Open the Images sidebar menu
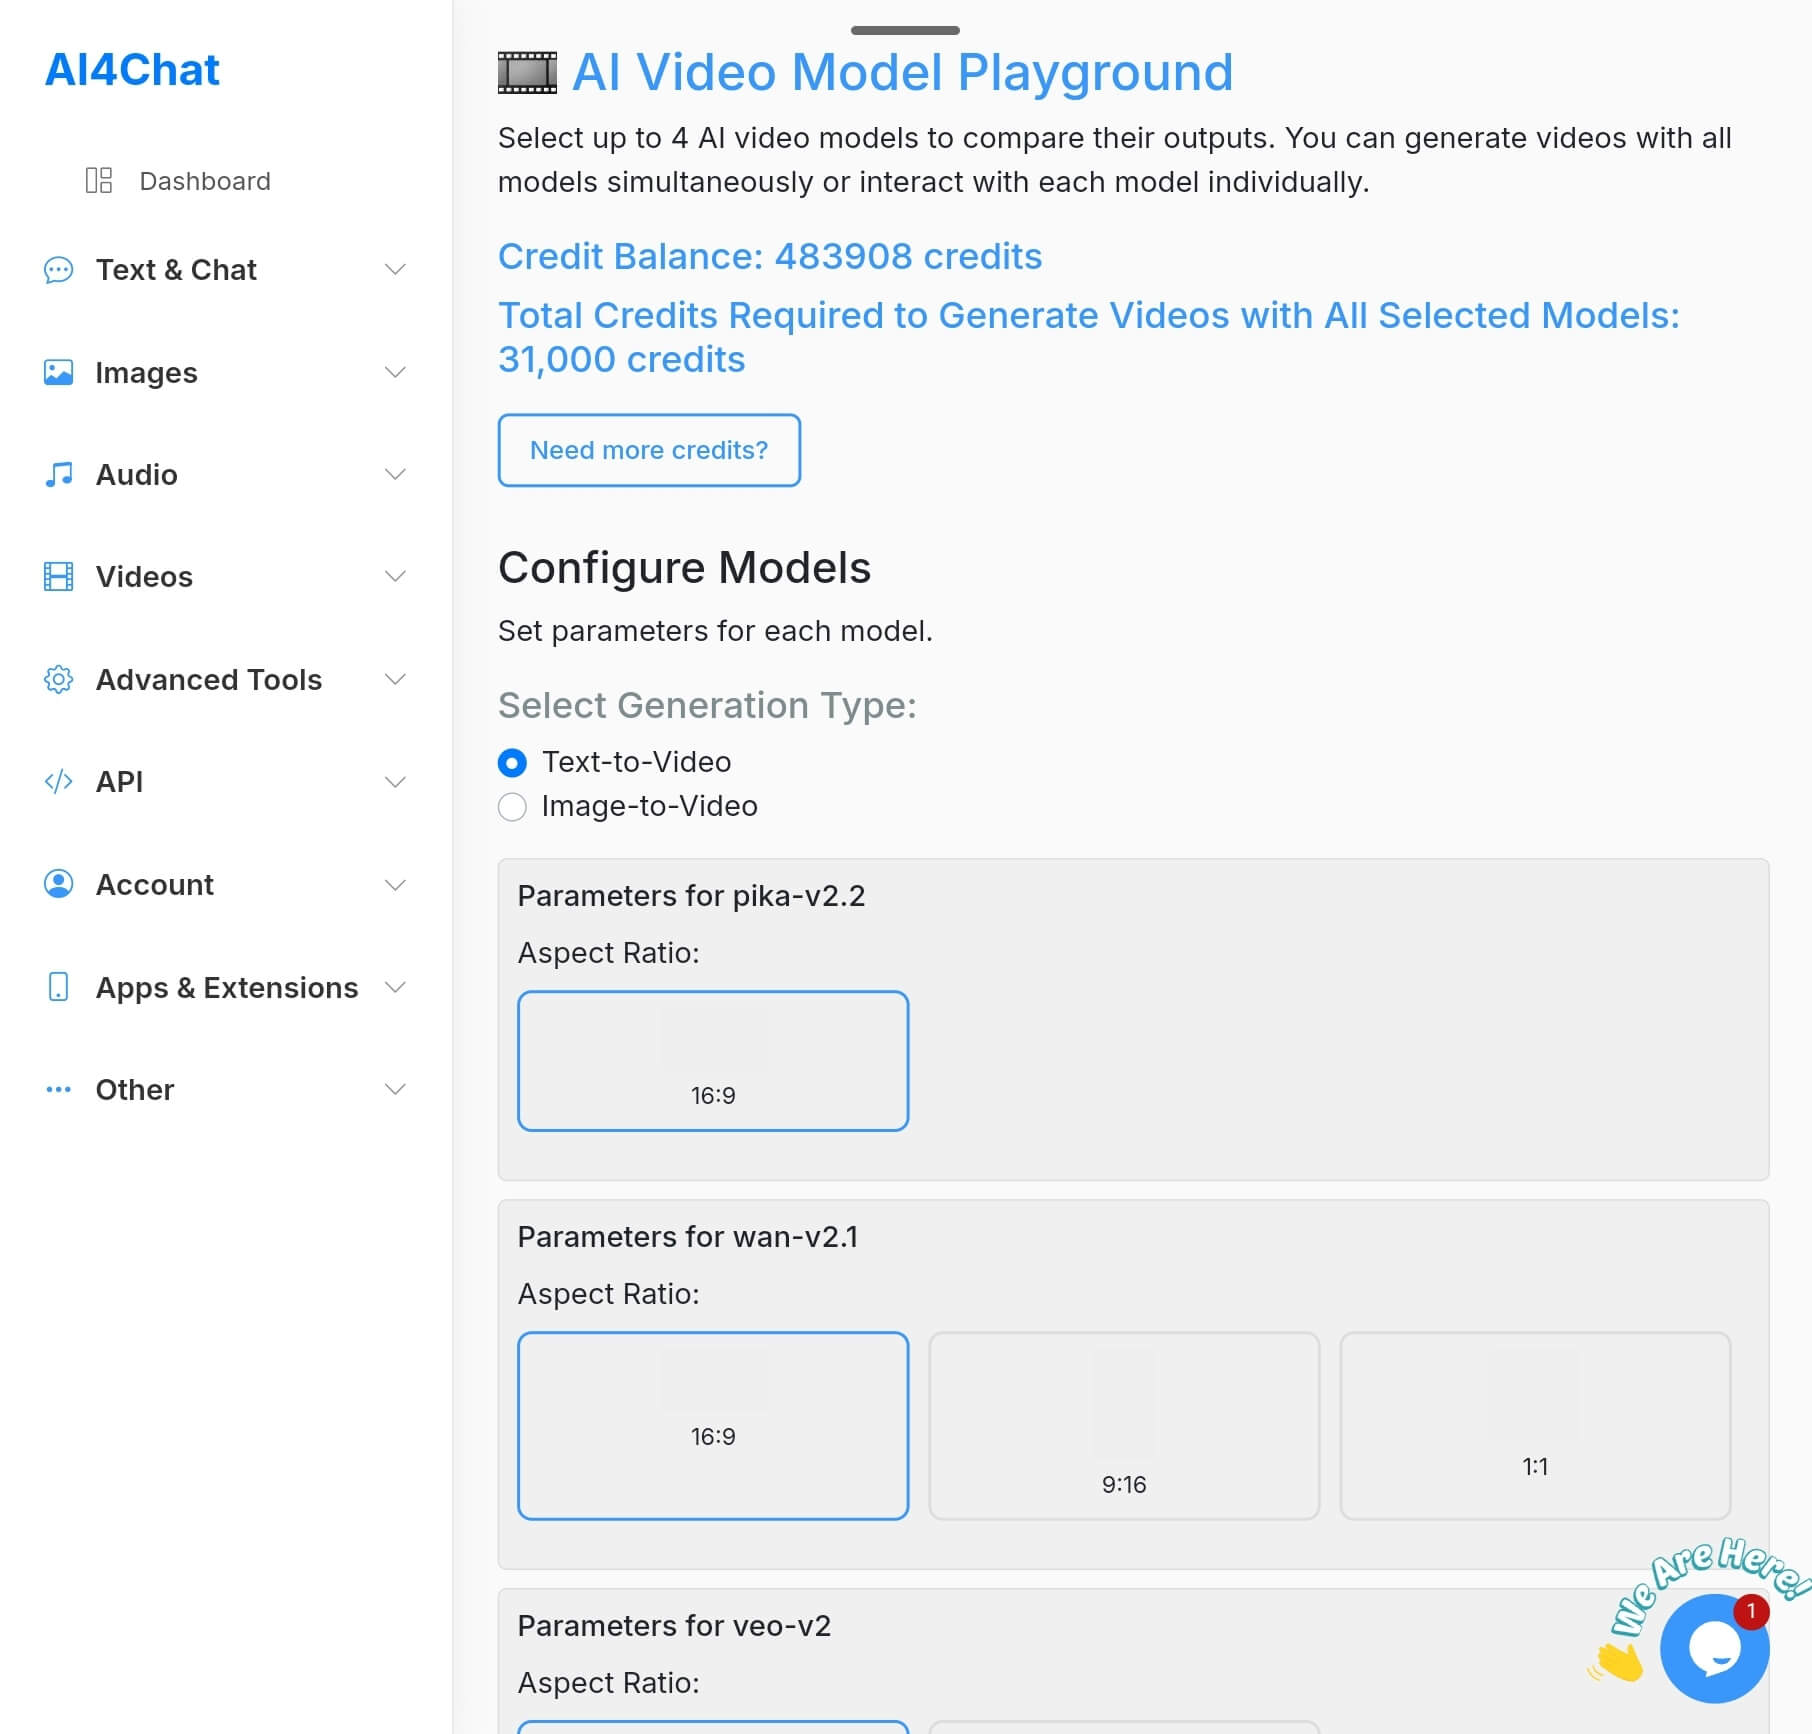The image size is (1812, 1734). pos(225,372)
